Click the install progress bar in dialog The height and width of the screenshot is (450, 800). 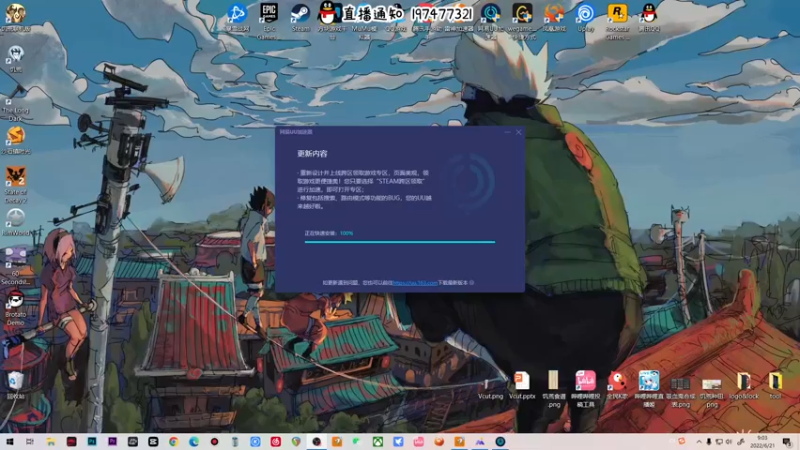[399, 242]
